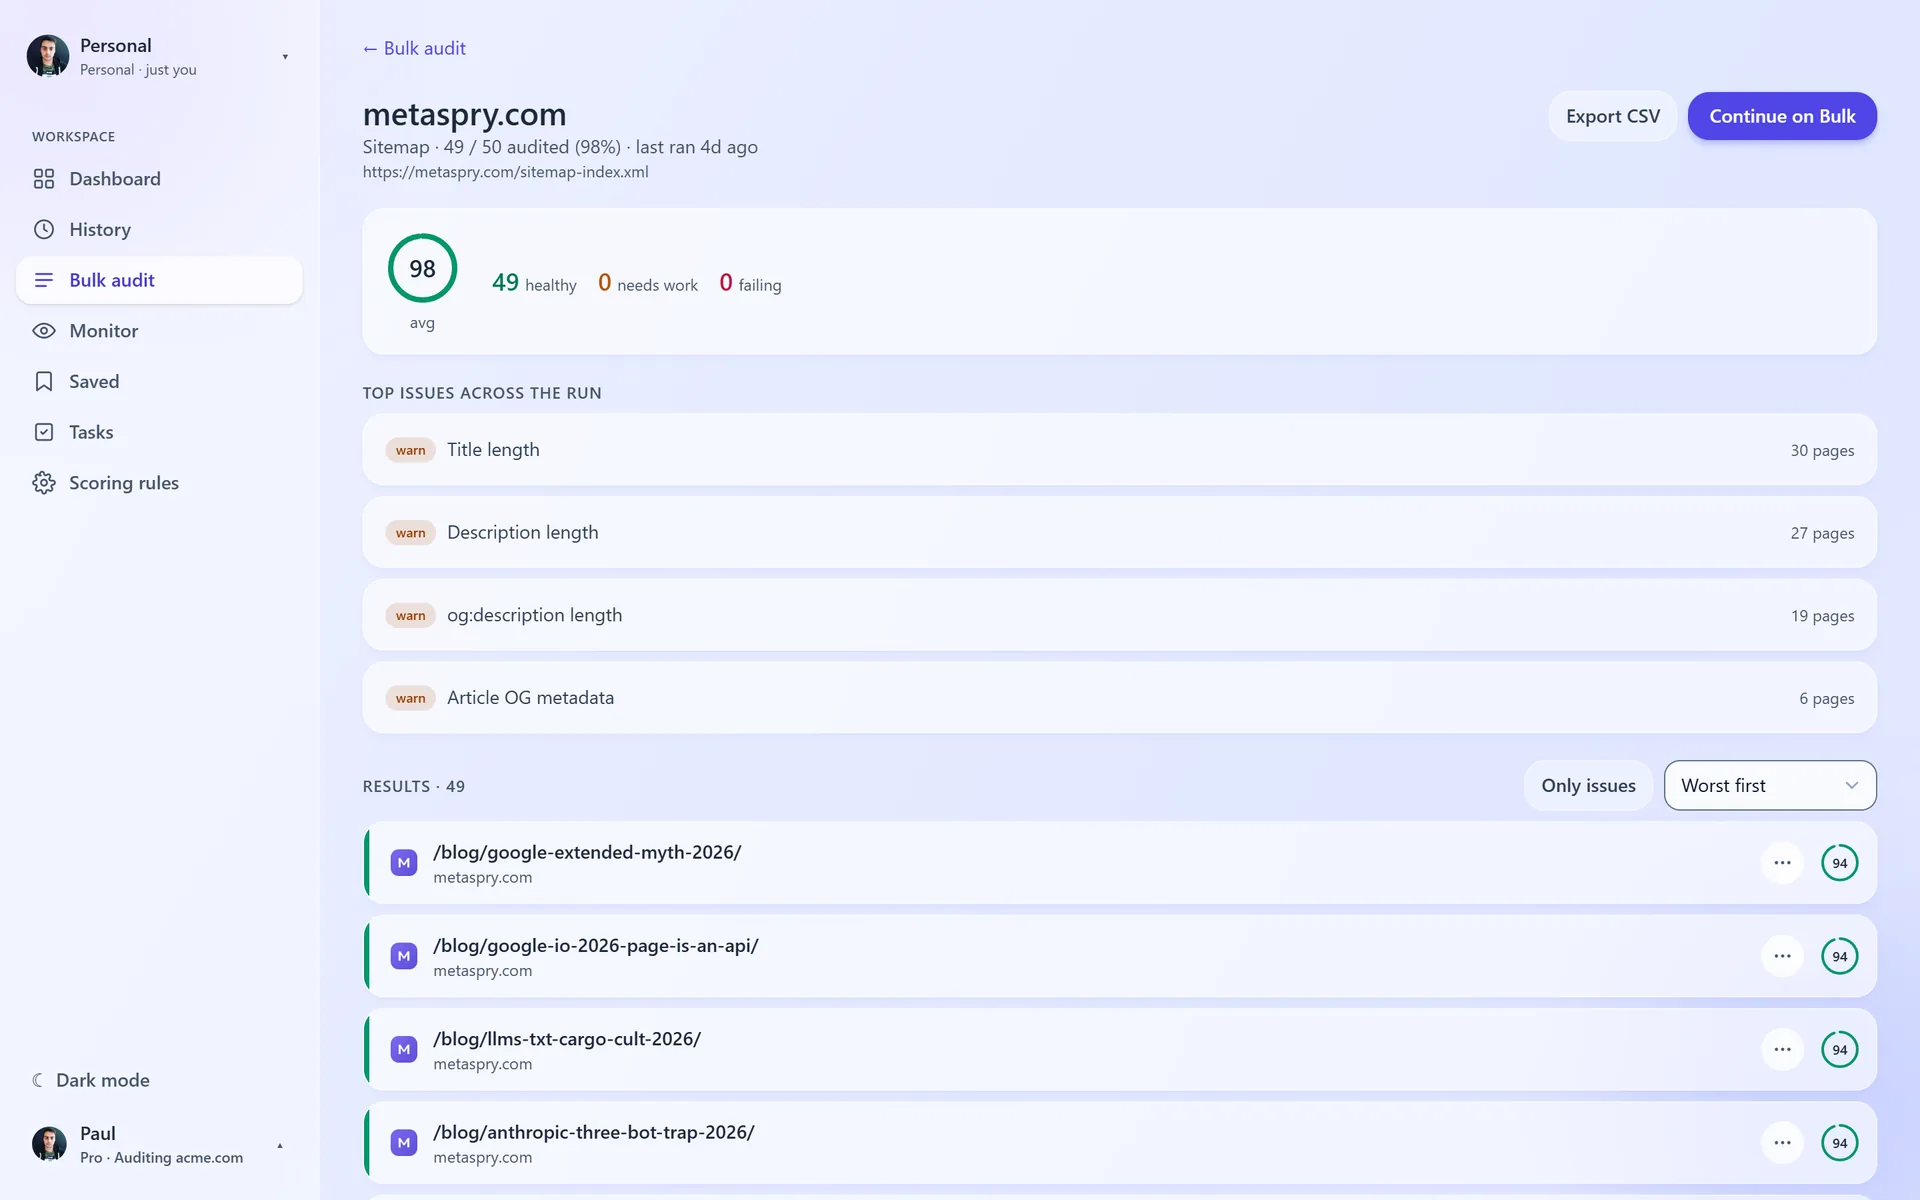Screen dimensions: 1920x1200
Task: Click Export CSV button
Action: (1613, 117)
